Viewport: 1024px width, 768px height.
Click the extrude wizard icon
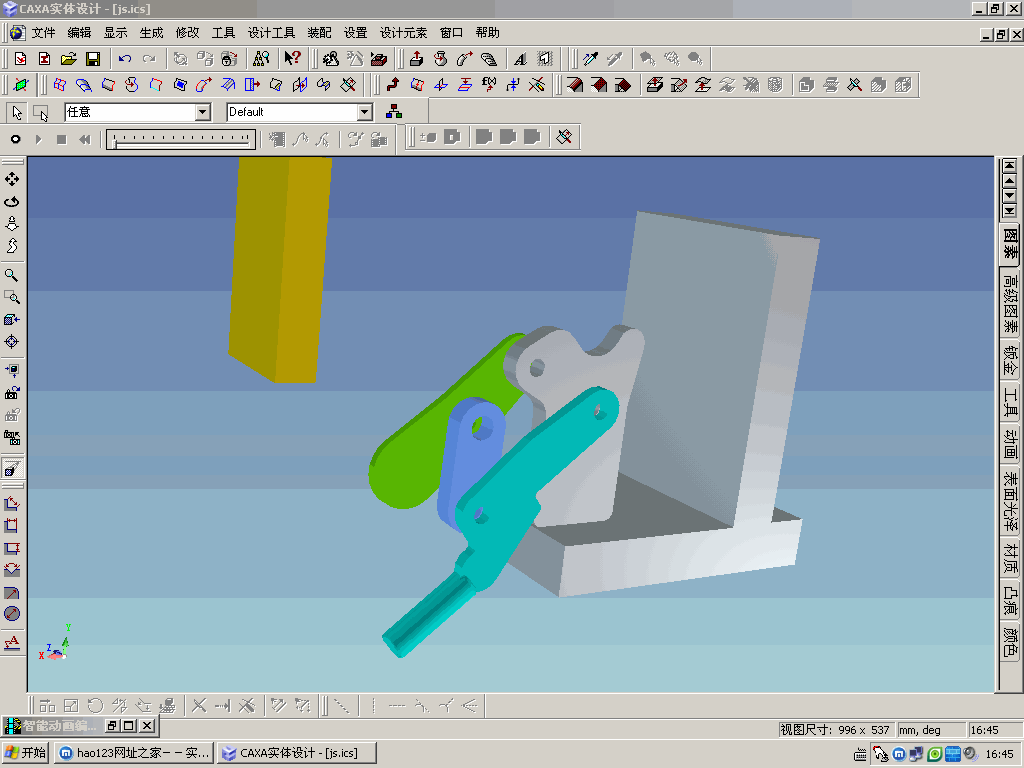tap(417, 59)
